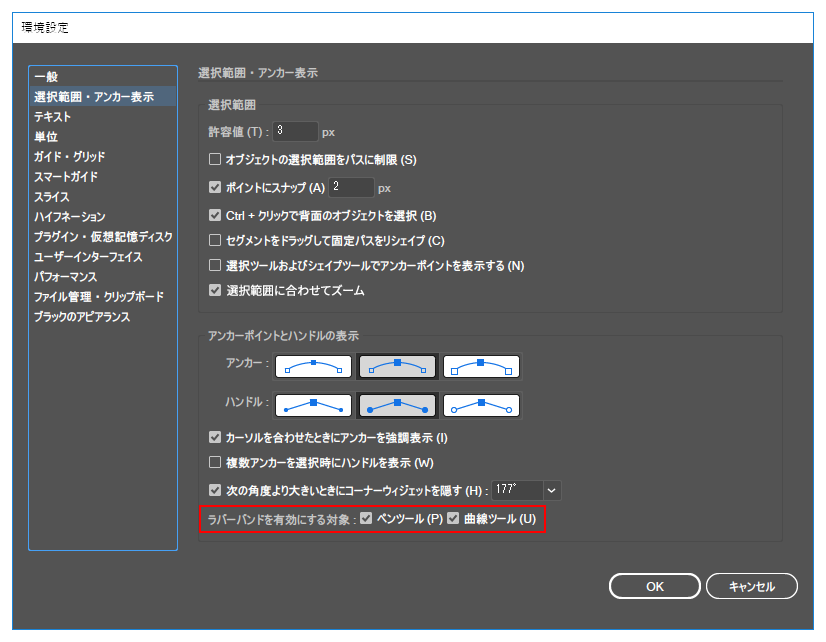Enable 複数アンカーを選択時にハンドルを表示 checkbox
This screenshot has width=826, height=642.
coord(215,463)
